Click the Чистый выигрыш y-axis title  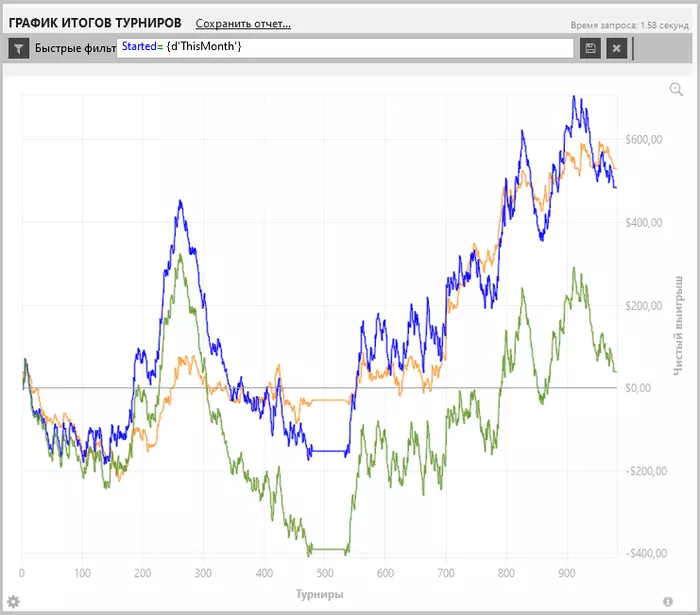click(678, 326)
